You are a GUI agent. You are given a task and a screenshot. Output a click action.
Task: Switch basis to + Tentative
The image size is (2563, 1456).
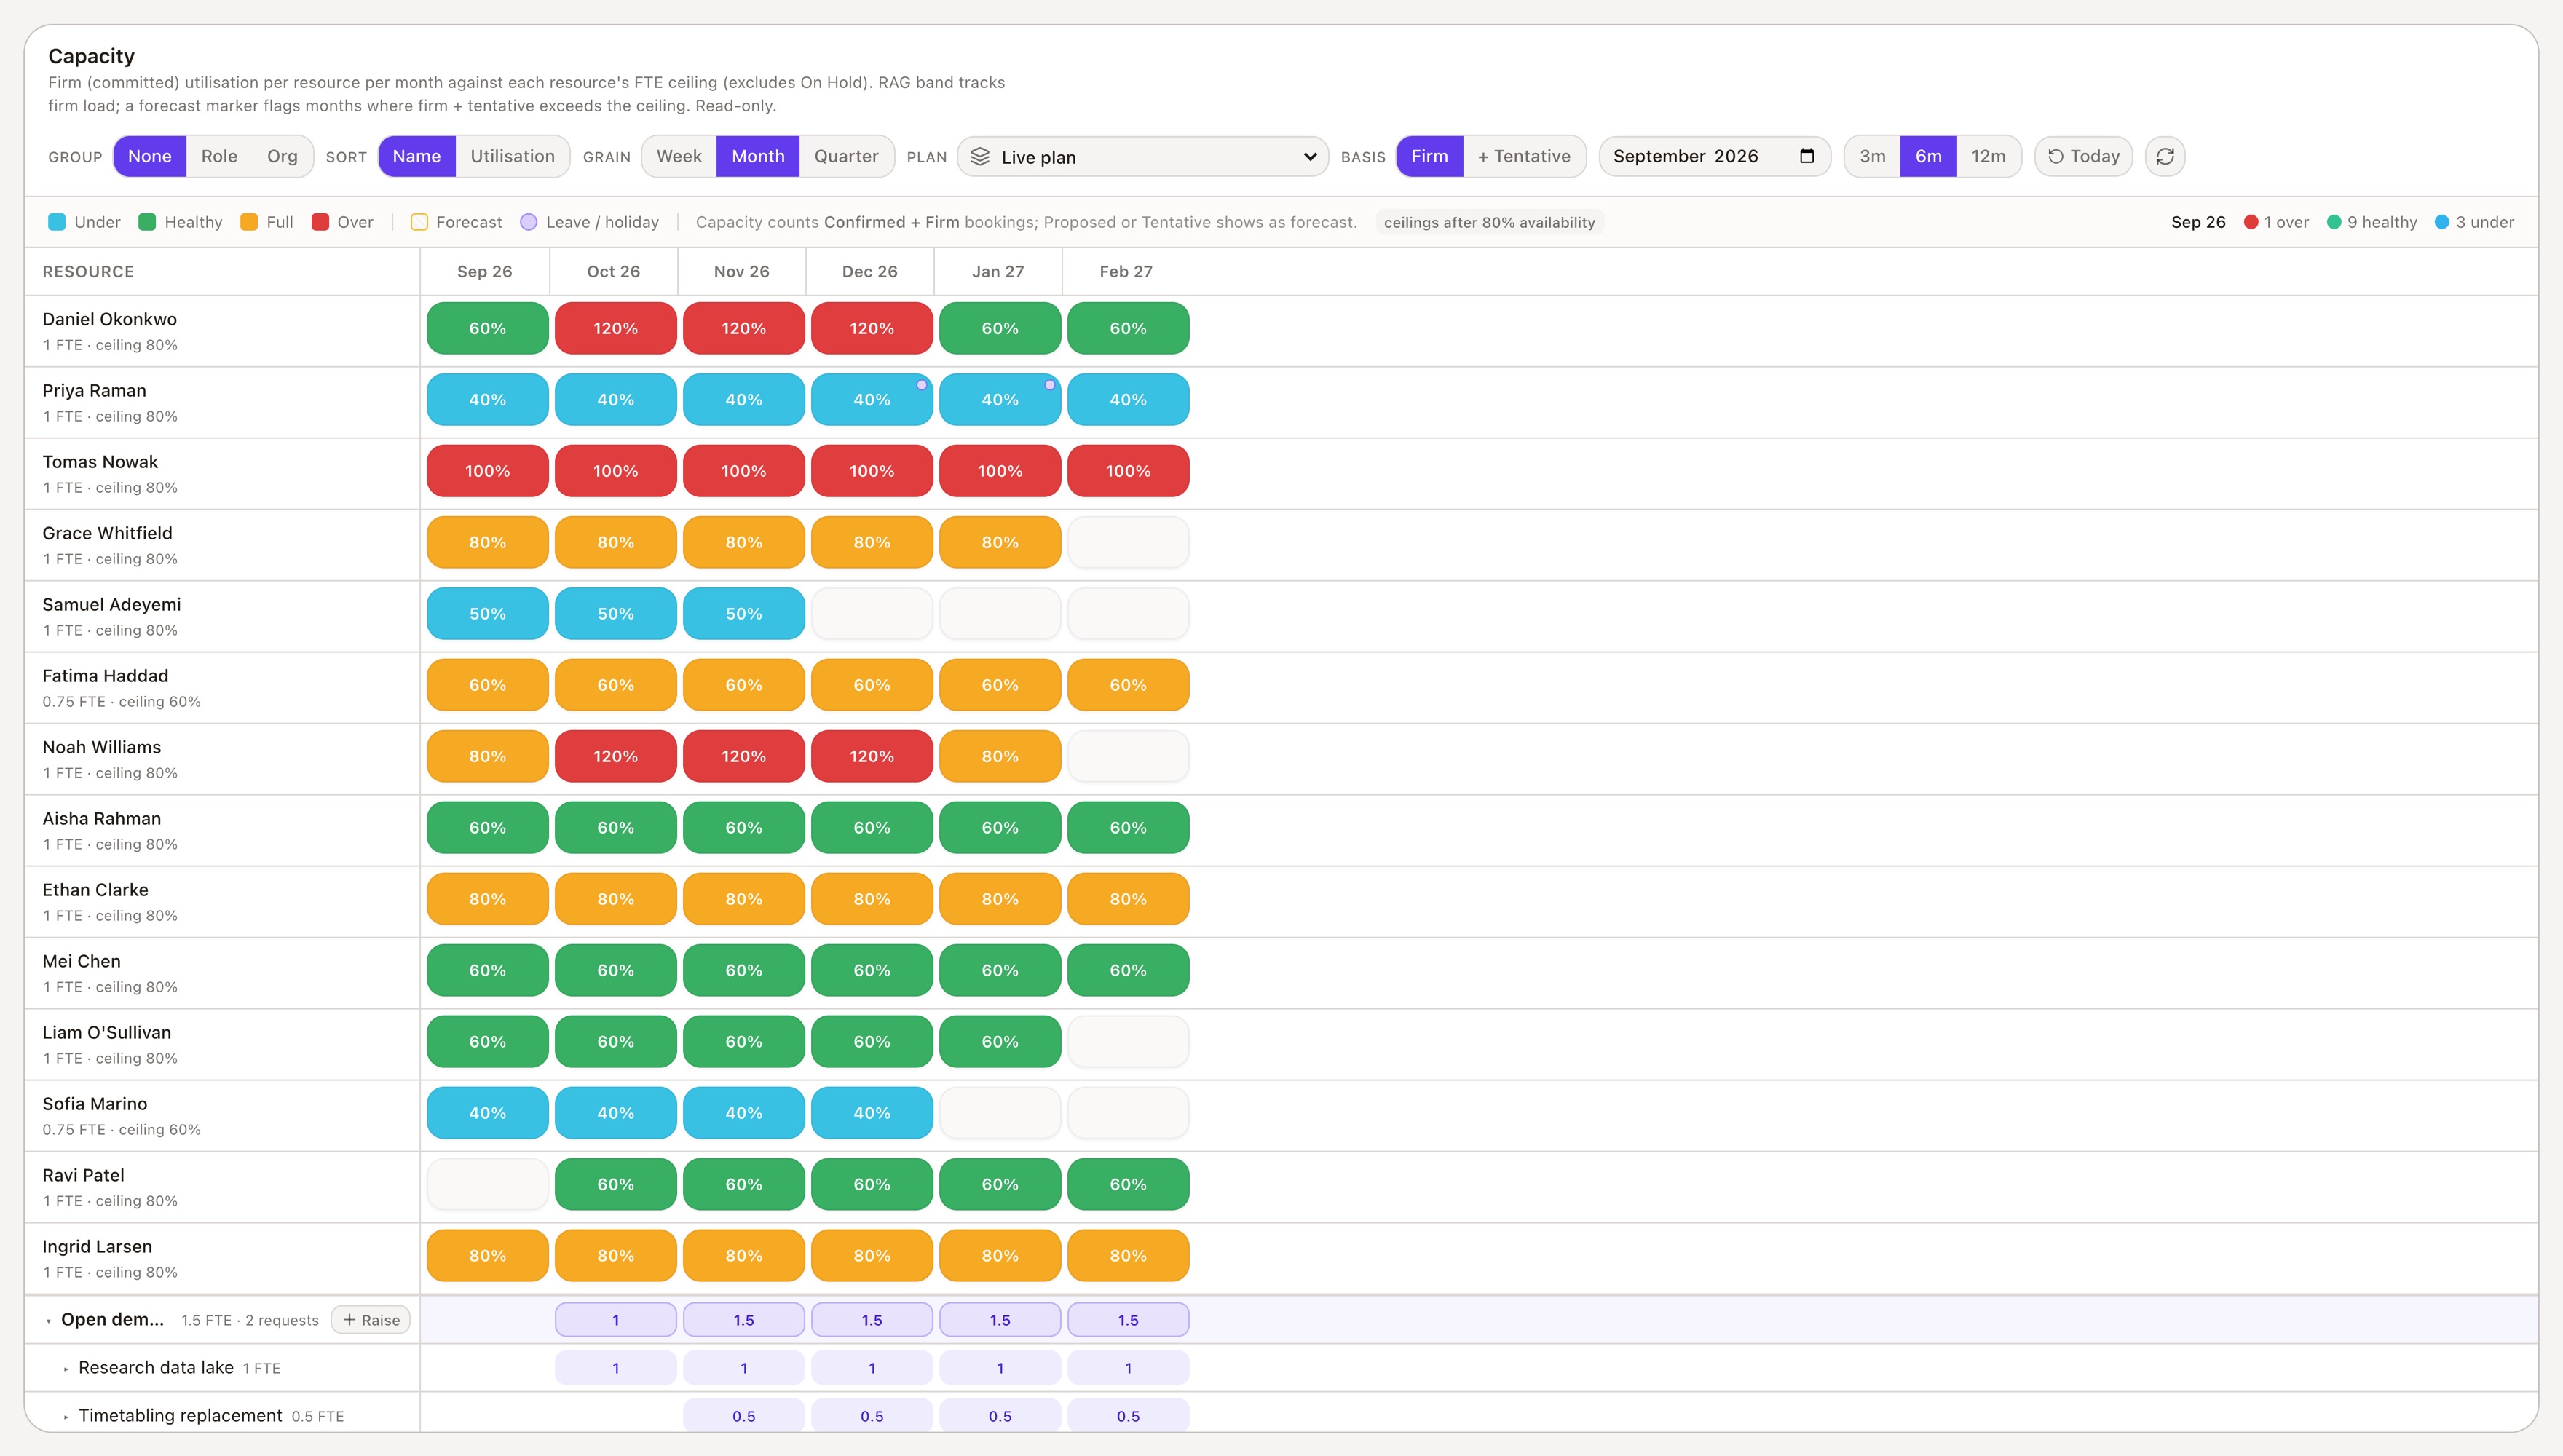click(x=1524, y=156)
